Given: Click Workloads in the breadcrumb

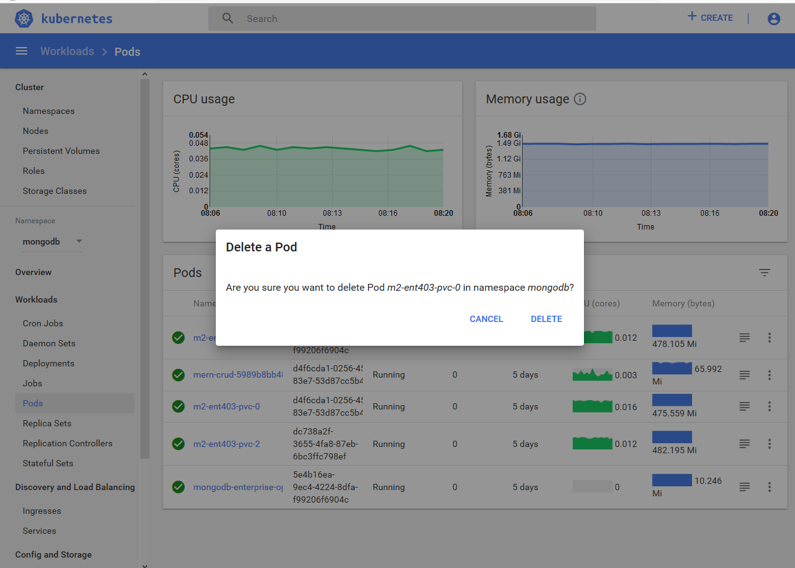Looking at the screenshot, I should [67, 51].
